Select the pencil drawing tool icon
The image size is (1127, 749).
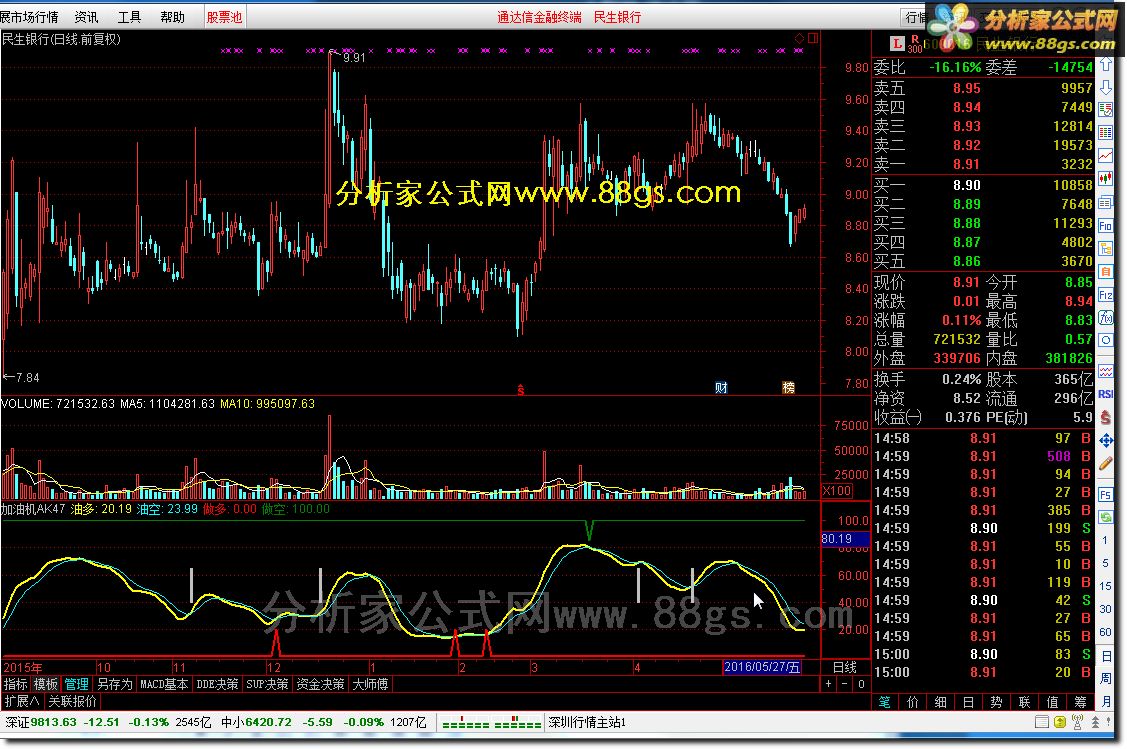1105,464
